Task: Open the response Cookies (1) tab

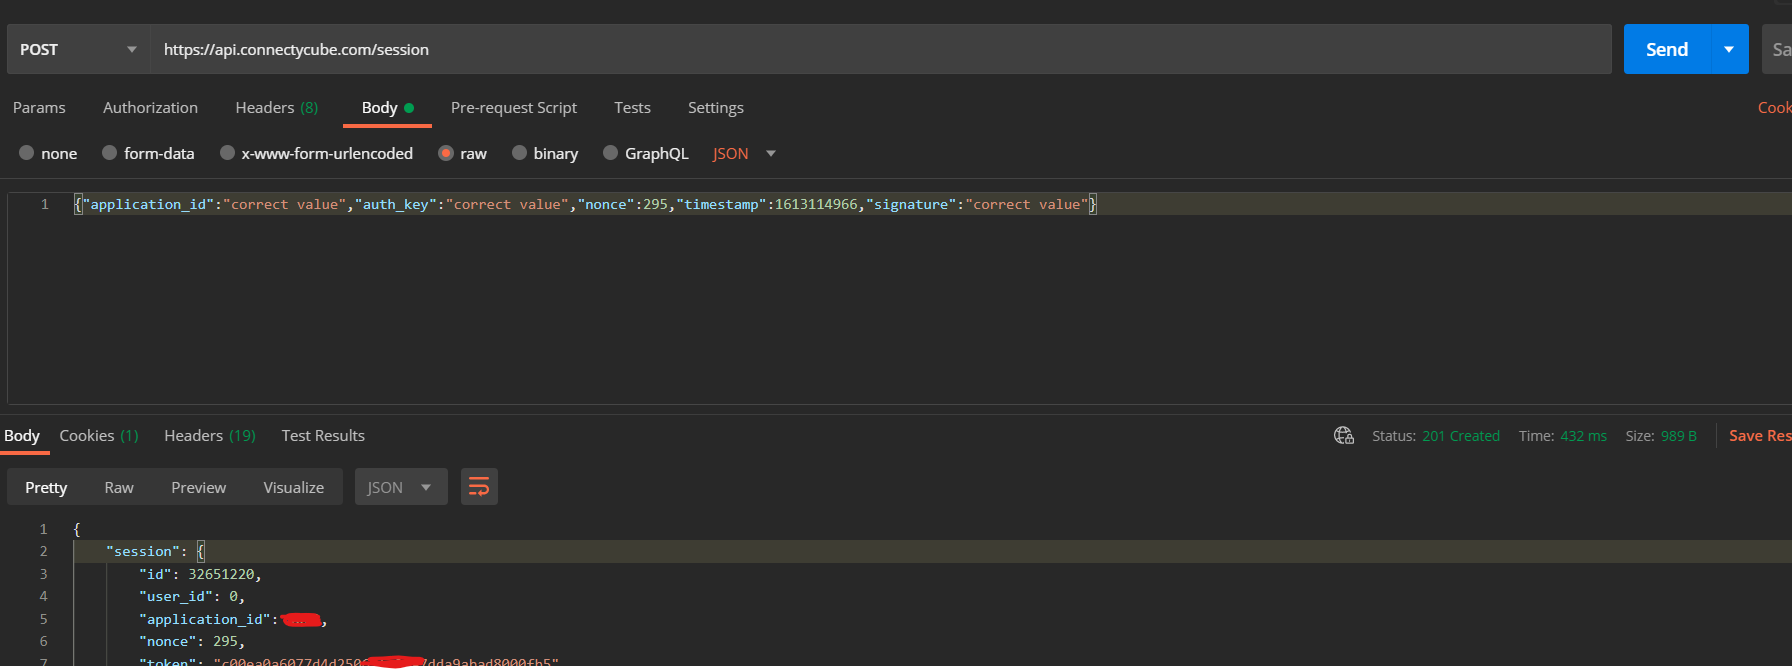Action: pyautogui.click(x=99, y=436)
